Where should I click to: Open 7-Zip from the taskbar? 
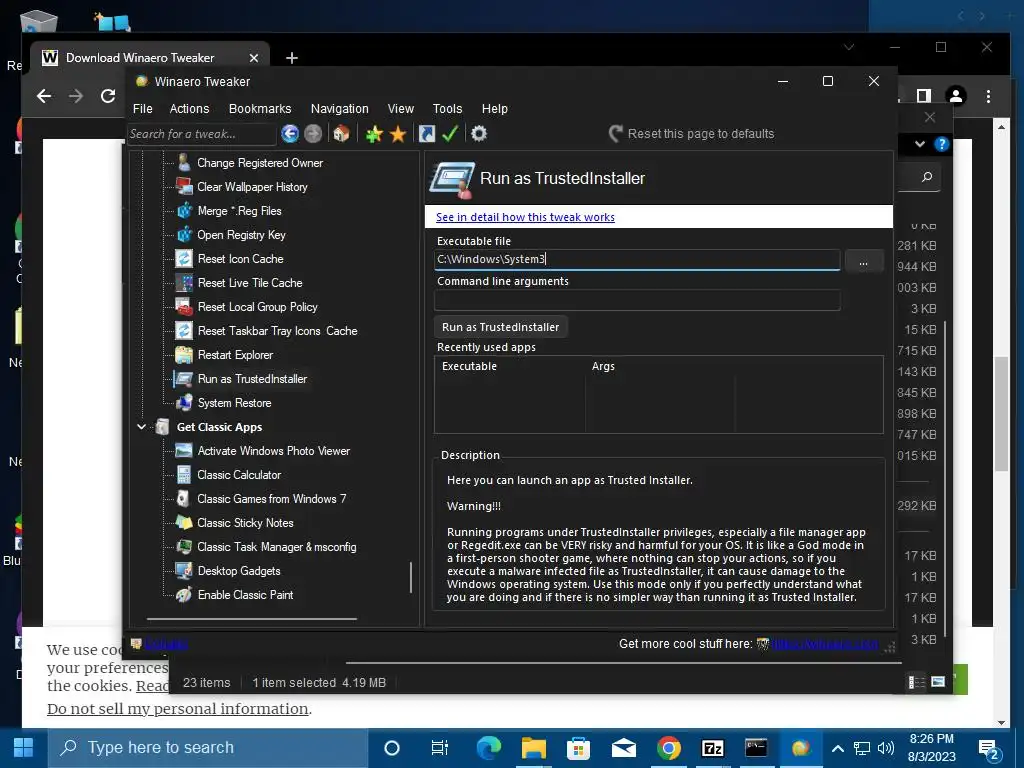point(712,748)
